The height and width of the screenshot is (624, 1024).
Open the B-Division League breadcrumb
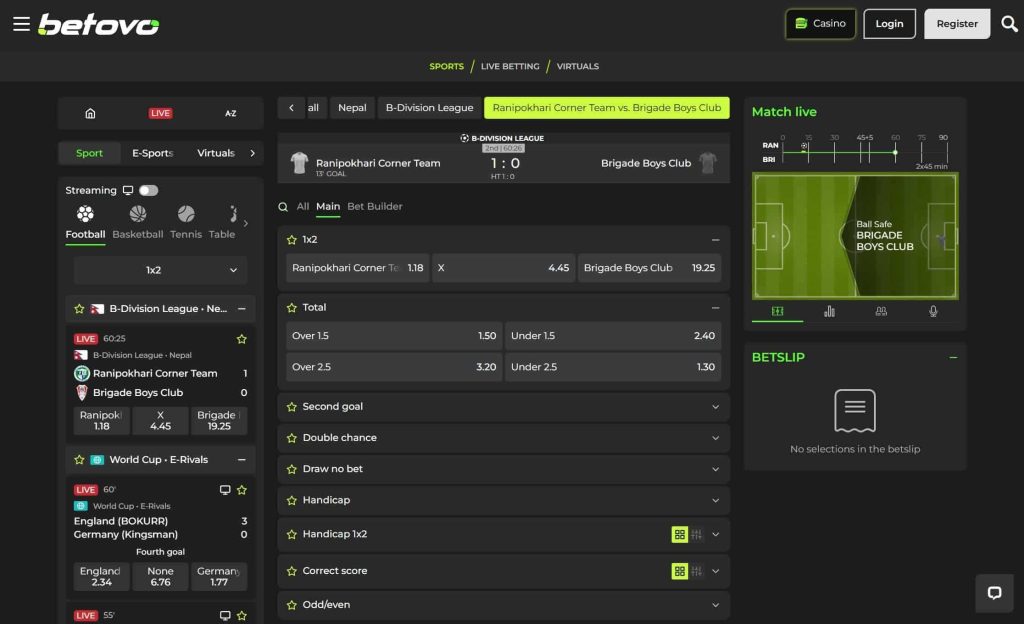[429, 108]
